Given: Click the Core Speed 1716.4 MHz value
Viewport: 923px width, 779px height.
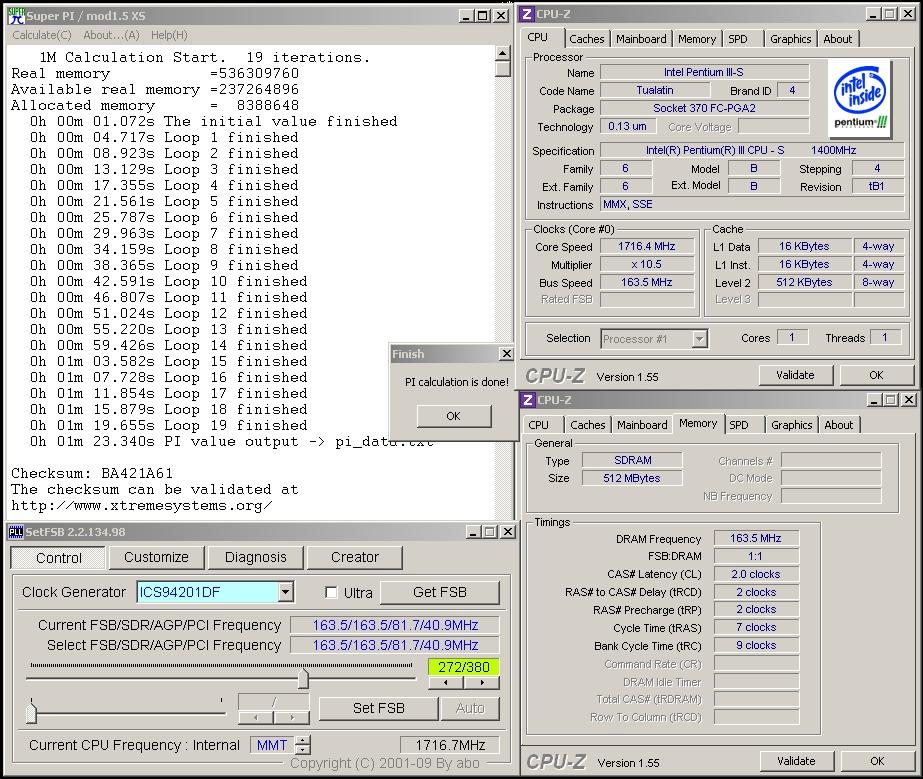Looking at the screenshot, I should 646,247.
